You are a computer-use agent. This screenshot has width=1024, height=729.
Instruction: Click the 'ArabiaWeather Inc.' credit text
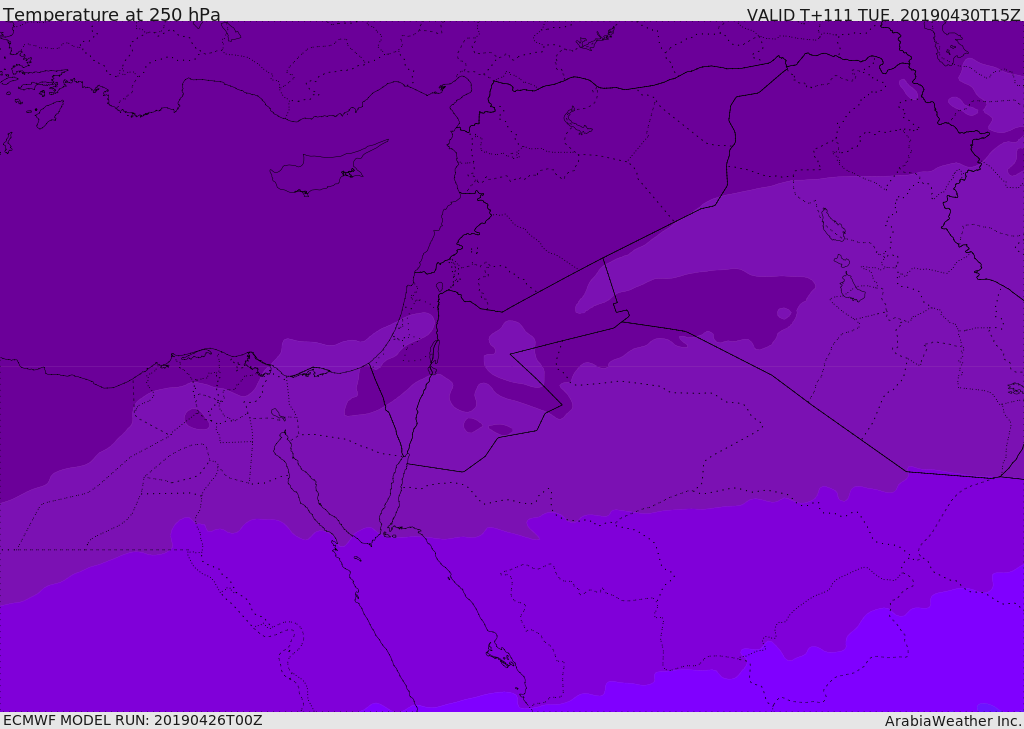(952, 721)
